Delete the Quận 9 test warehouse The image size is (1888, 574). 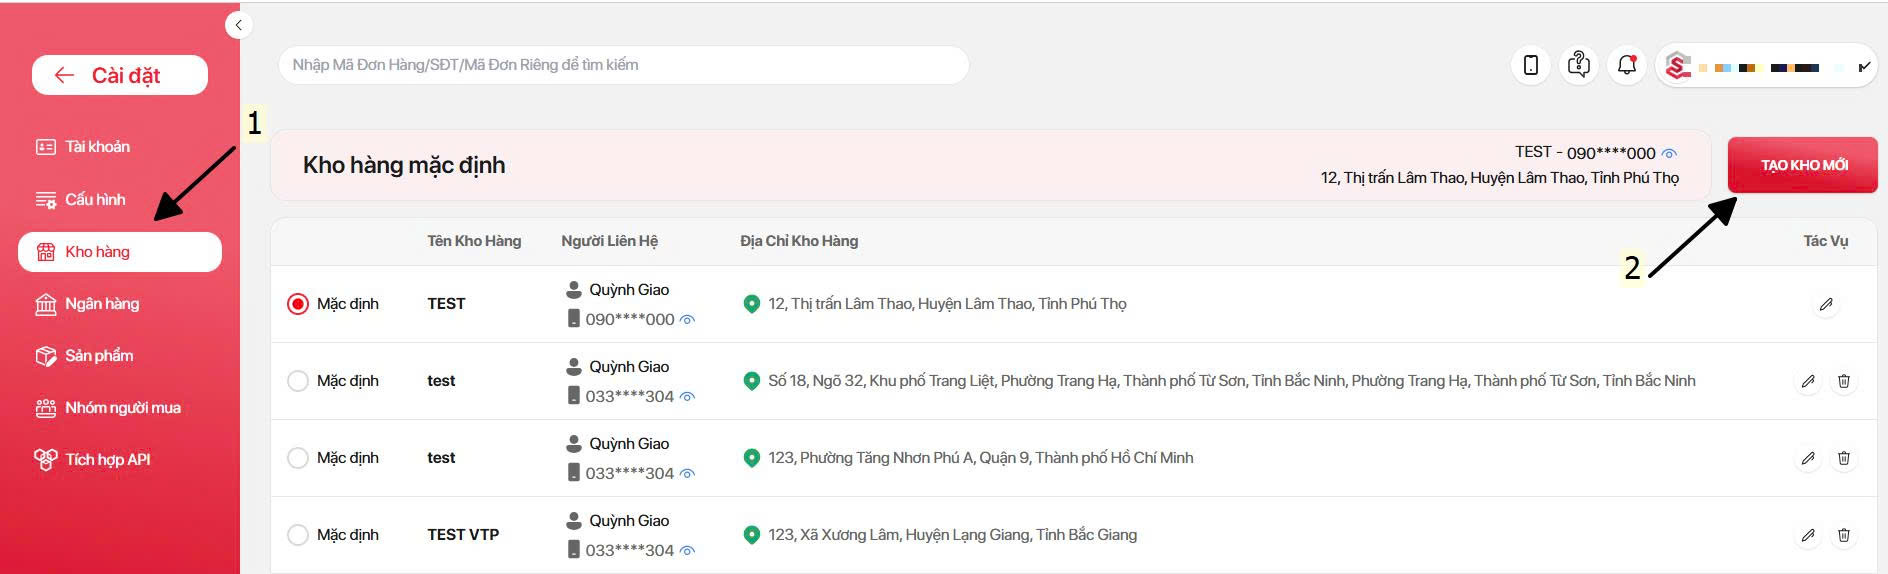1844,458
